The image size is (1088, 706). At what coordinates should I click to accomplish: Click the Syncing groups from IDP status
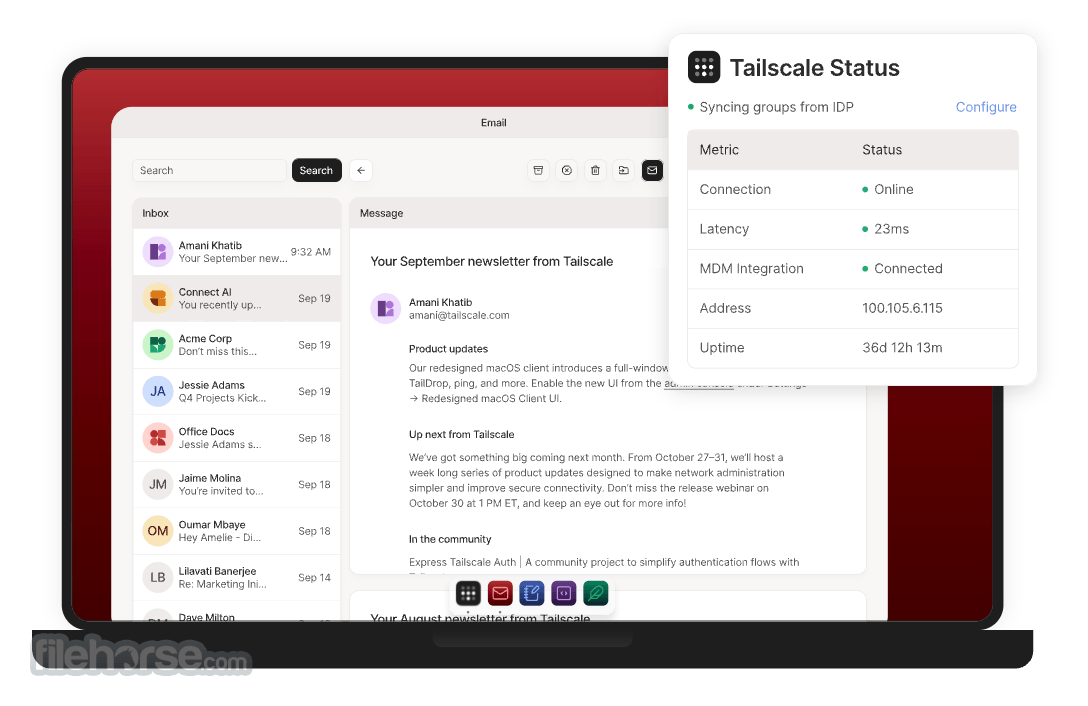click(x=776, y=107)
